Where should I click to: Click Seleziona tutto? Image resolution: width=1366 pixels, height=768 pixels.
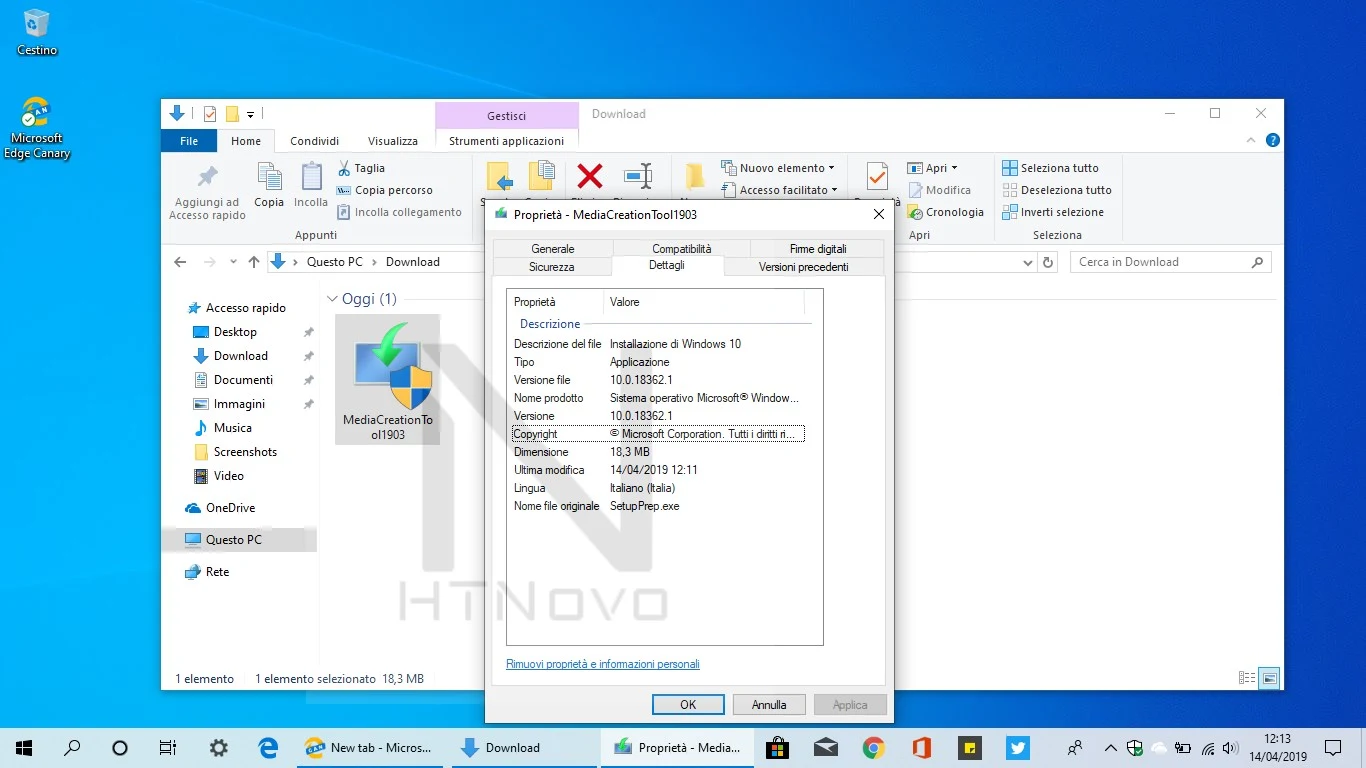click(1051, 168)
